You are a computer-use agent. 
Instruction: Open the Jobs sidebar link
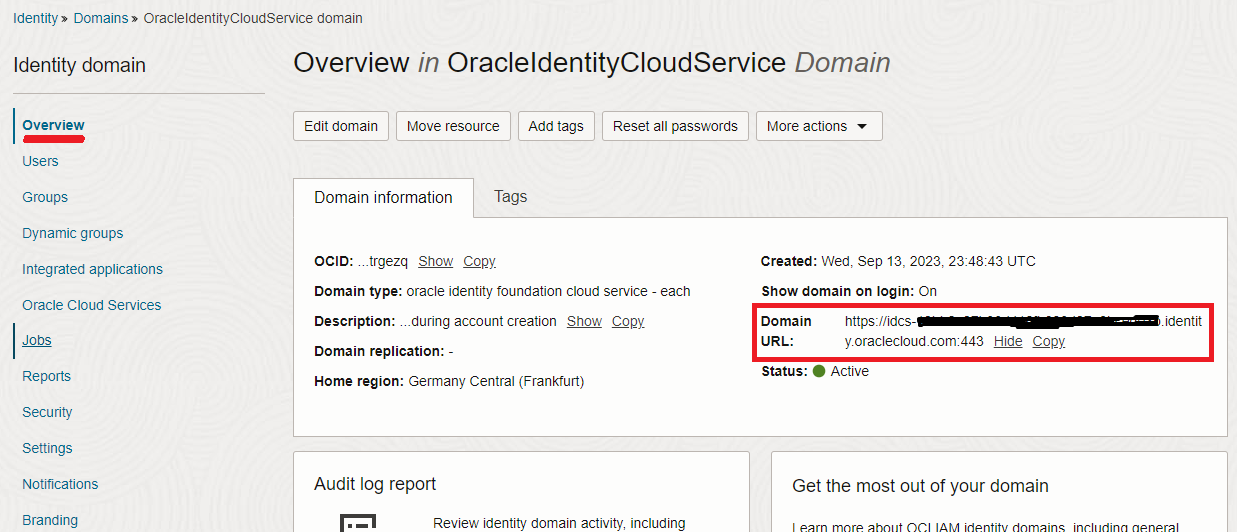coord(37,340)
